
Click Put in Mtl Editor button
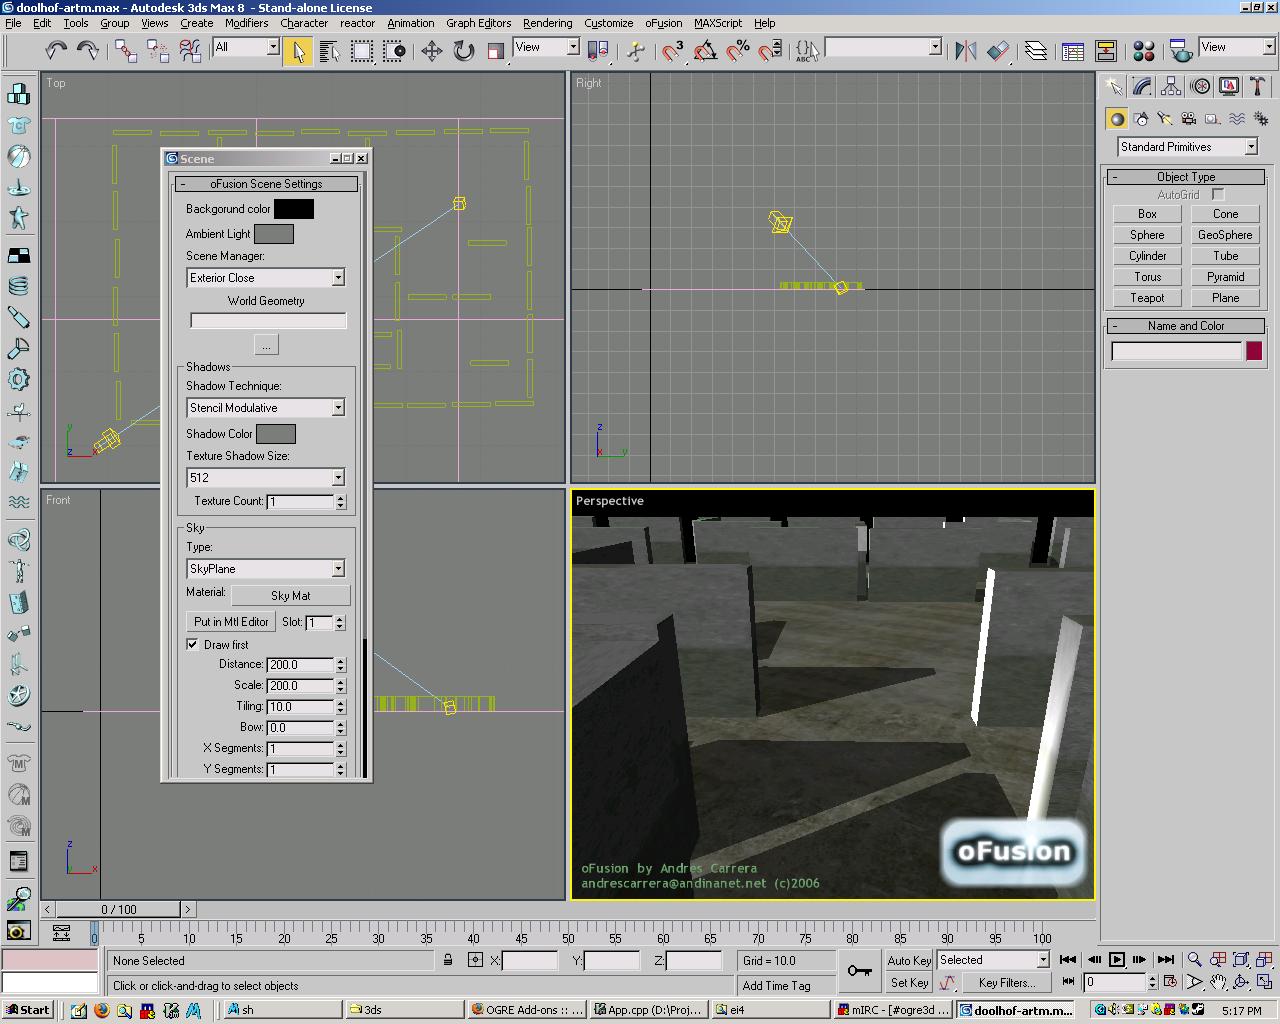pos(231,622)
